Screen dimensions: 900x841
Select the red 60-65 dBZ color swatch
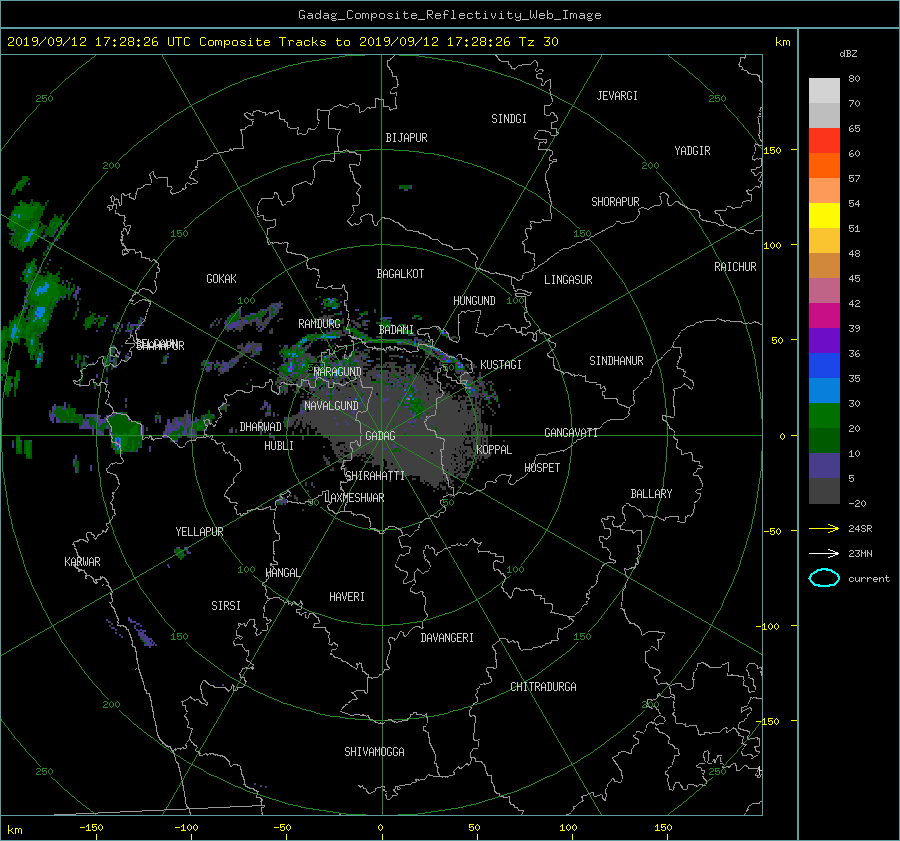click(x=824, y=141)
